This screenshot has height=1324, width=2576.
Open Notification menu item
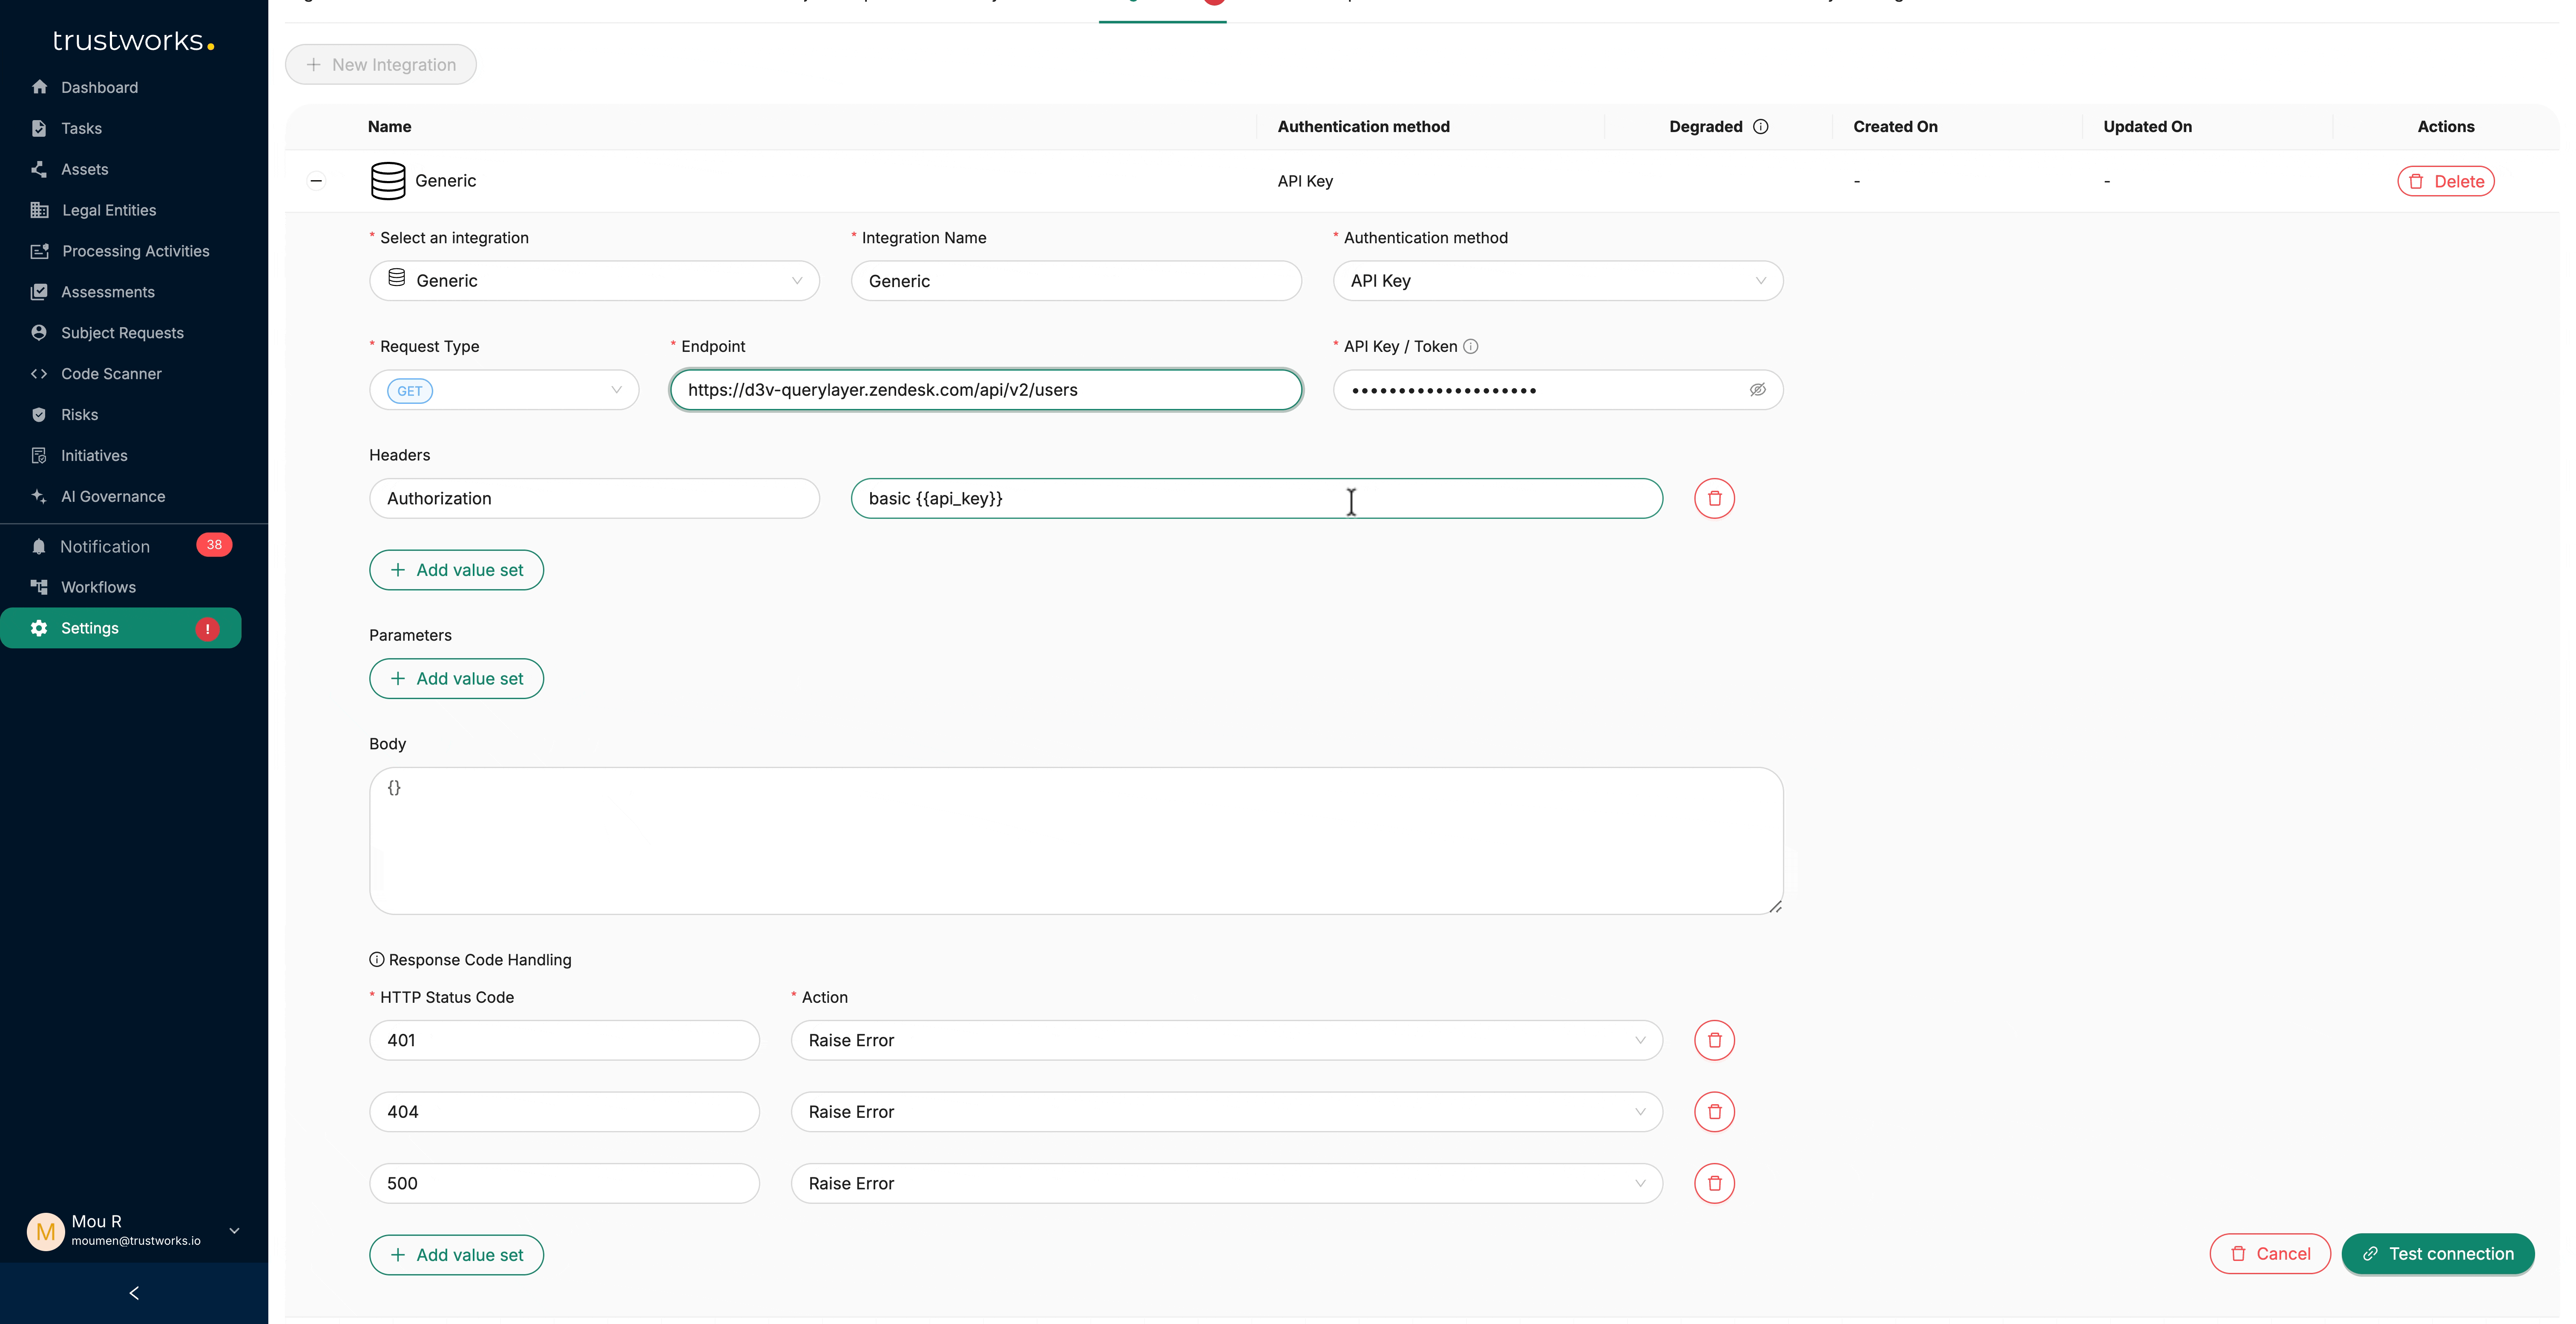pyautogui.click(x=105, y=546)
